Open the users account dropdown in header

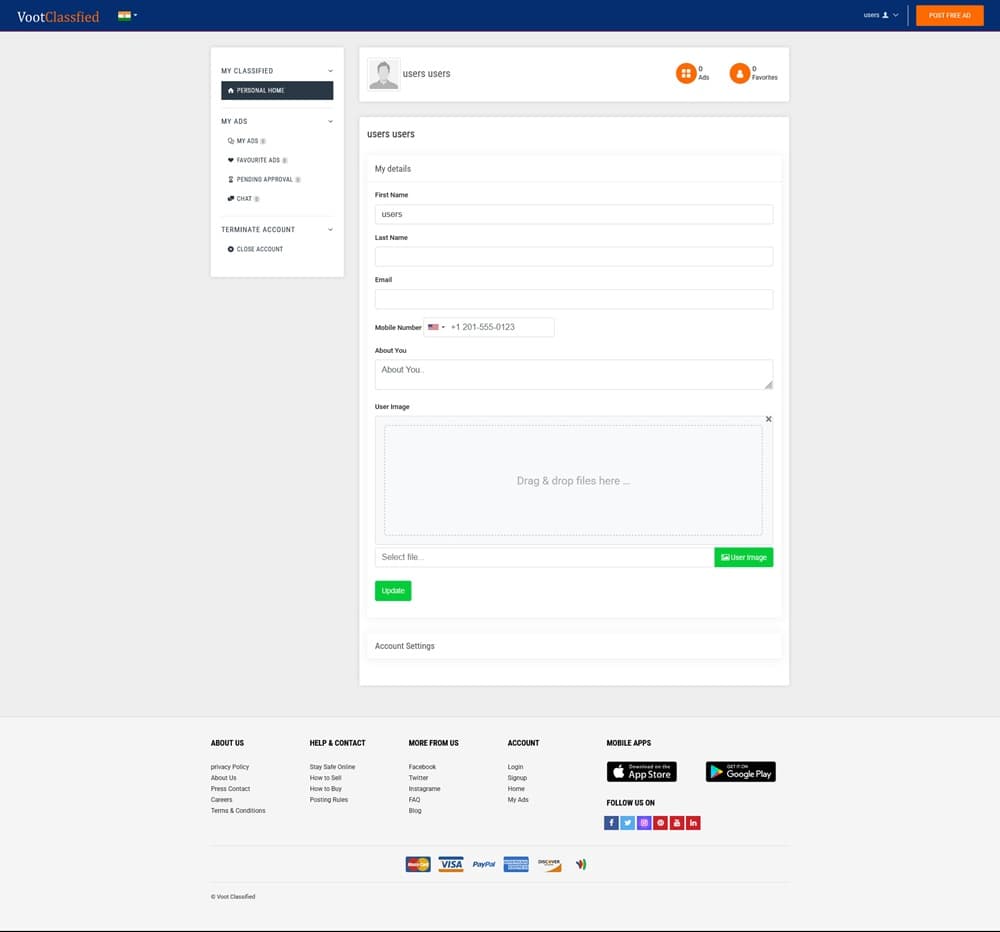pyautogui.click(x=880, y=15)
